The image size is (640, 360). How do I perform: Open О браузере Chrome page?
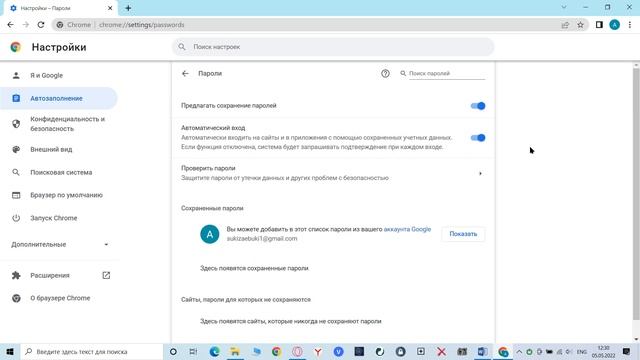pos(59,298)
